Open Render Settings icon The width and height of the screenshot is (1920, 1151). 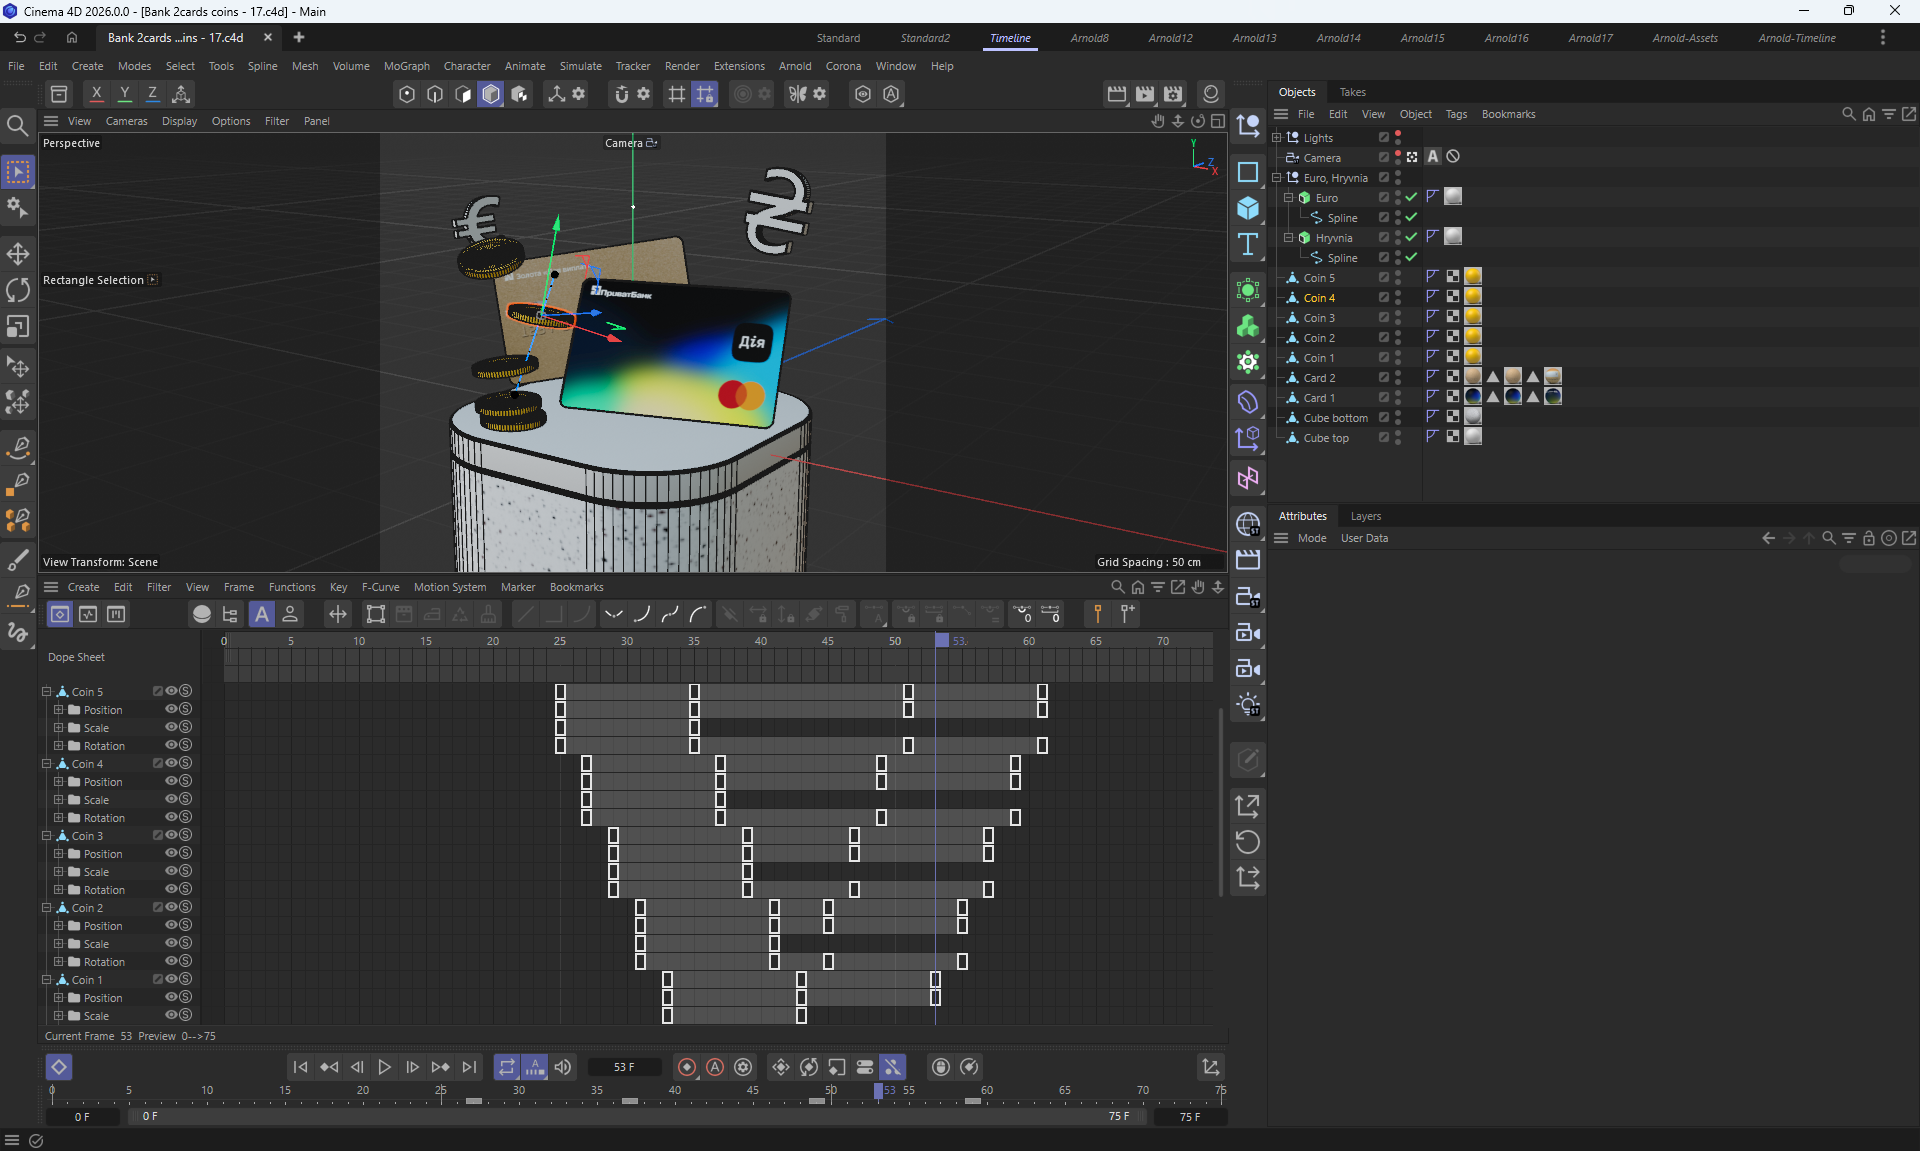pyautogui.click(x=1173, y=94)
